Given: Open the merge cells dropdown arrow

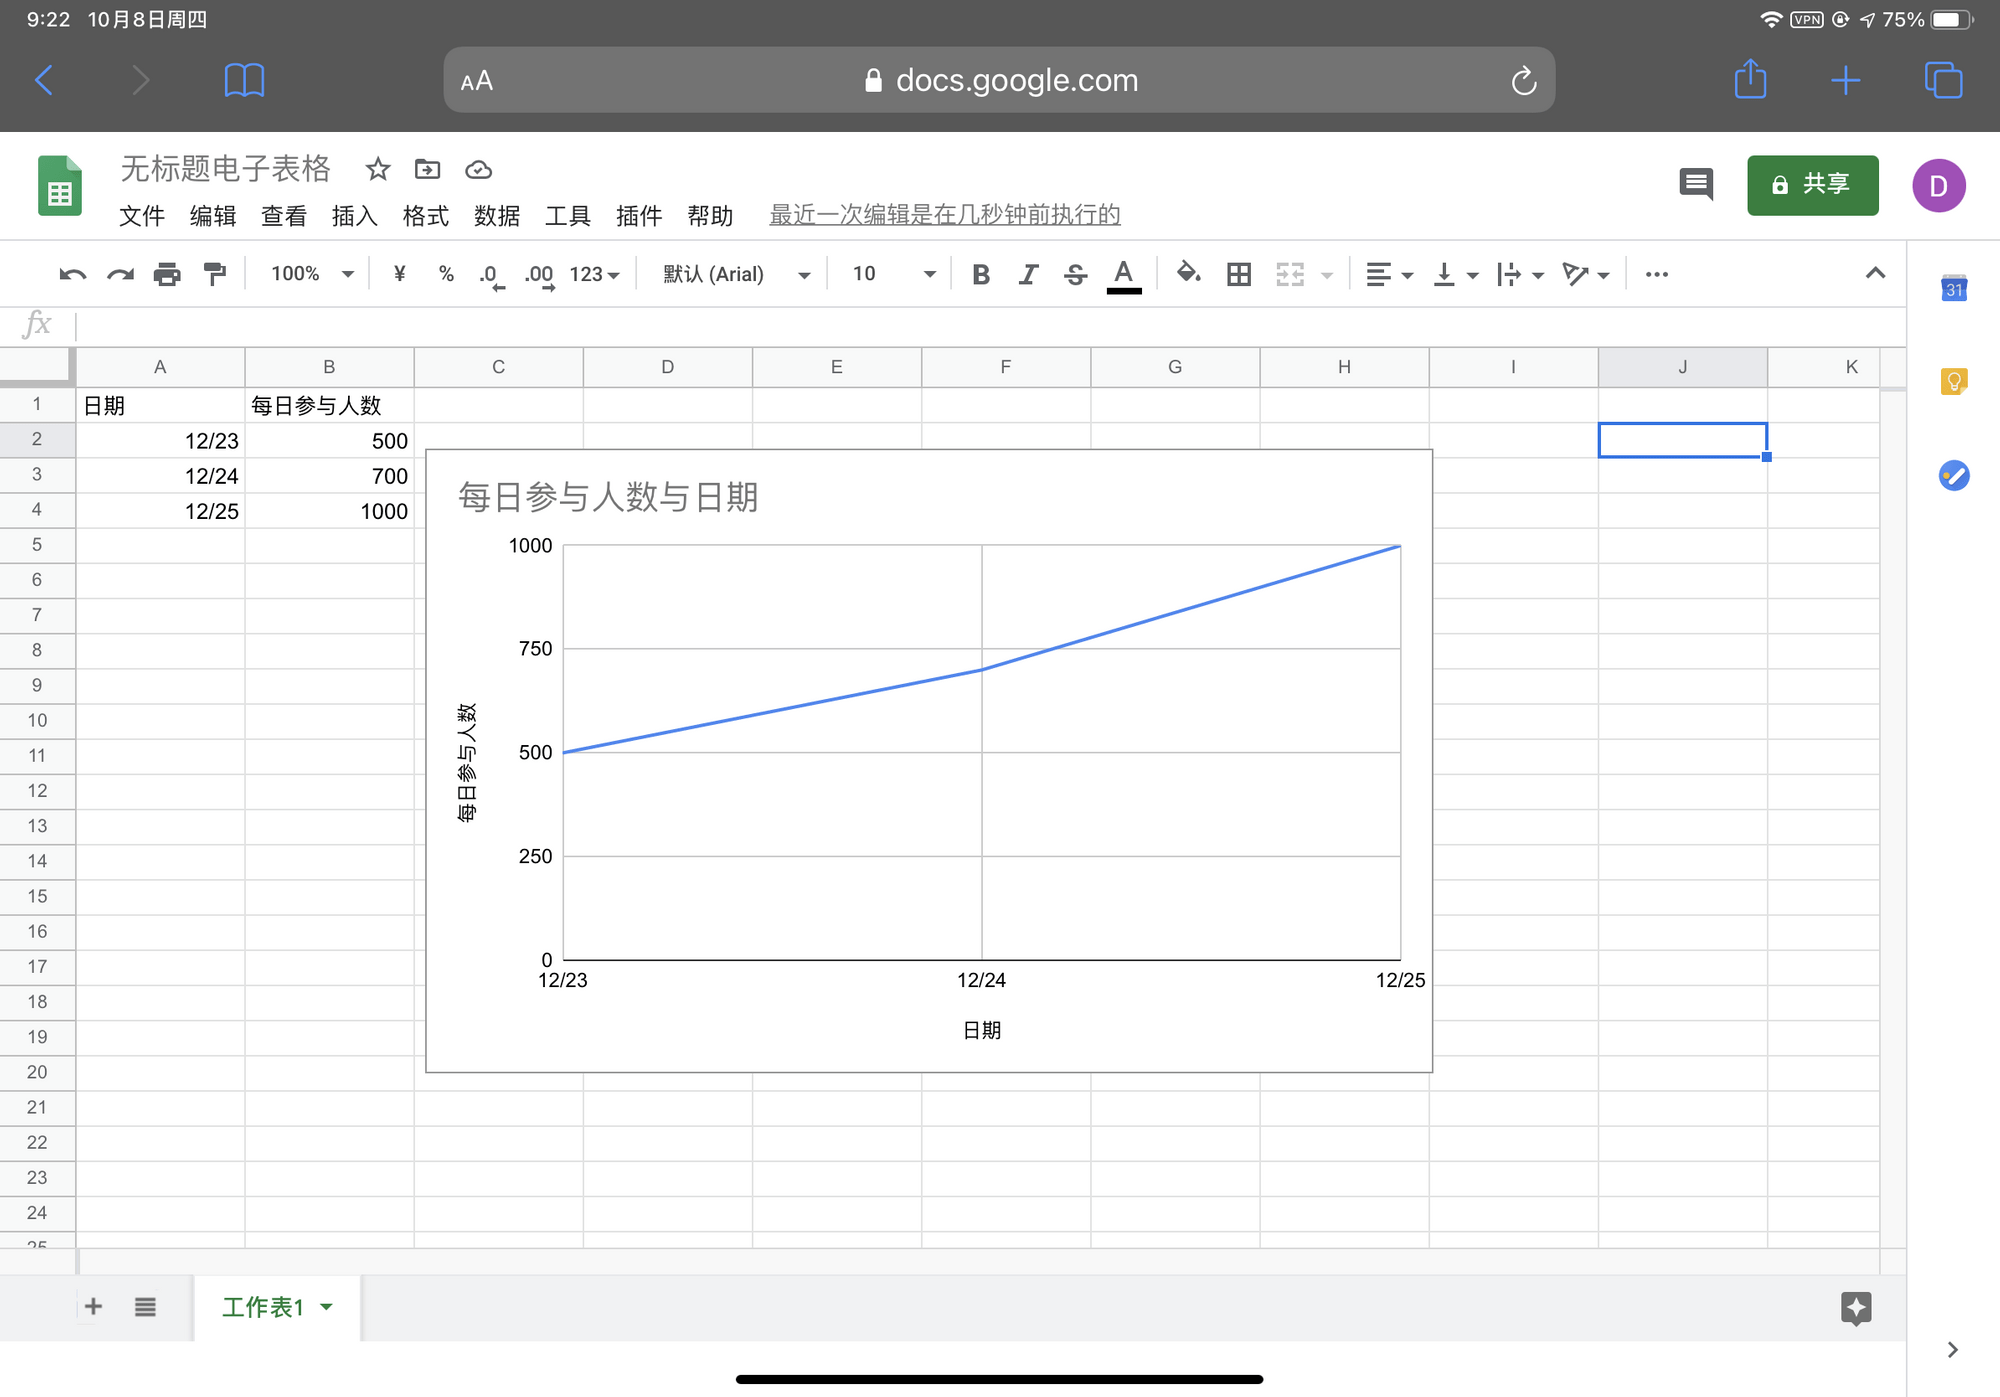Looking at the screenshot, I should 1327,275.
